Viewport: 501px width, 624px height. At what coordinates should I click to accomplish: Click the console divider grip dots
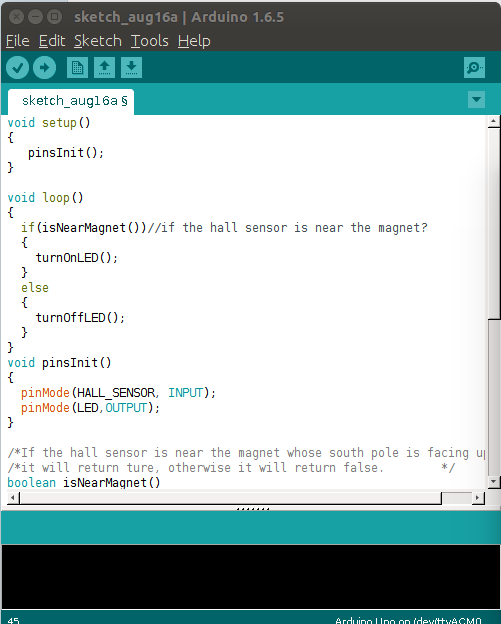click(x=253, y=509)
